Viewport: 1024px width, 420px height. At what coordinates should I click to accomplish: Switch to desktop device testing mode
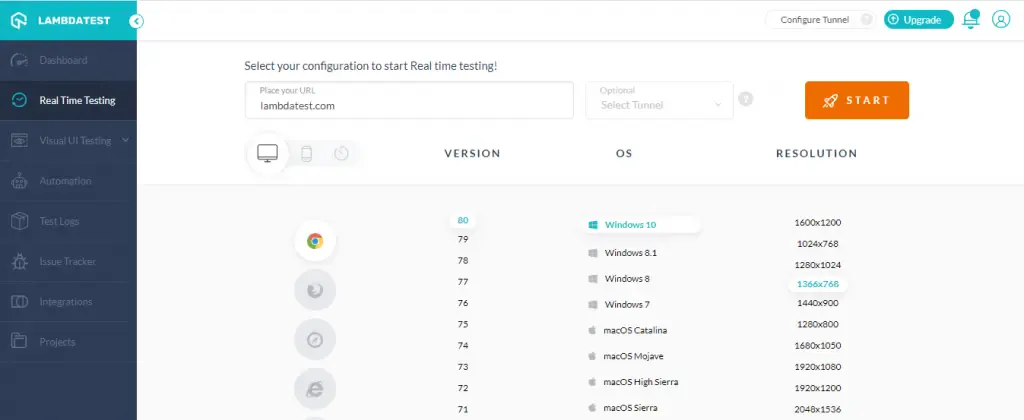[267, 153]
